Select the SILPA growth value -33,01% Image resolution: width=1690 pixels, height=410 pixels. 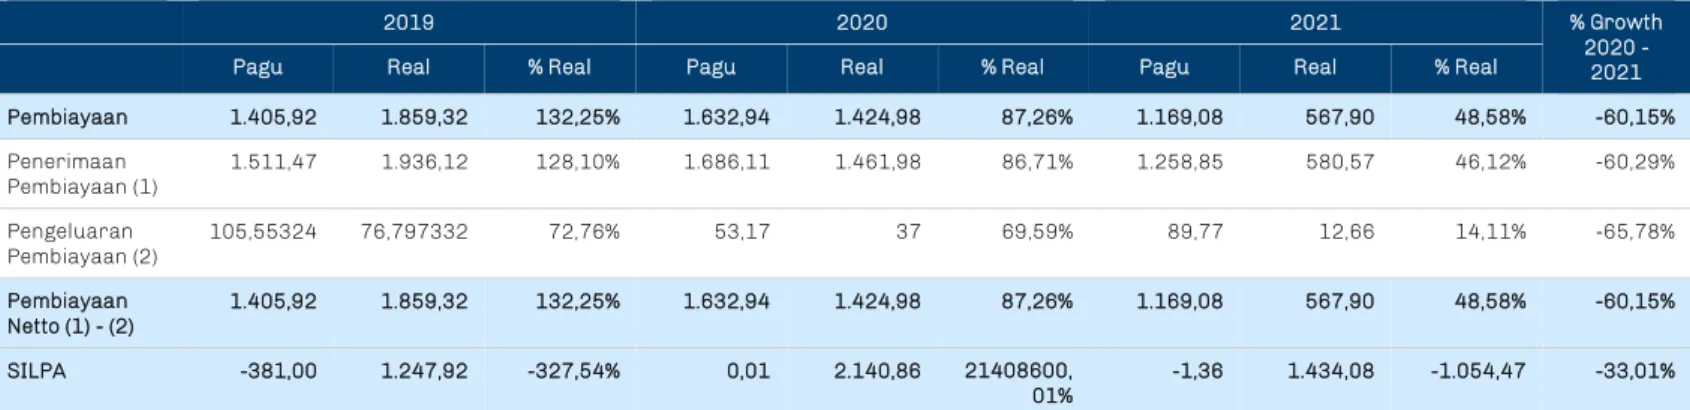click(1635, 371)
